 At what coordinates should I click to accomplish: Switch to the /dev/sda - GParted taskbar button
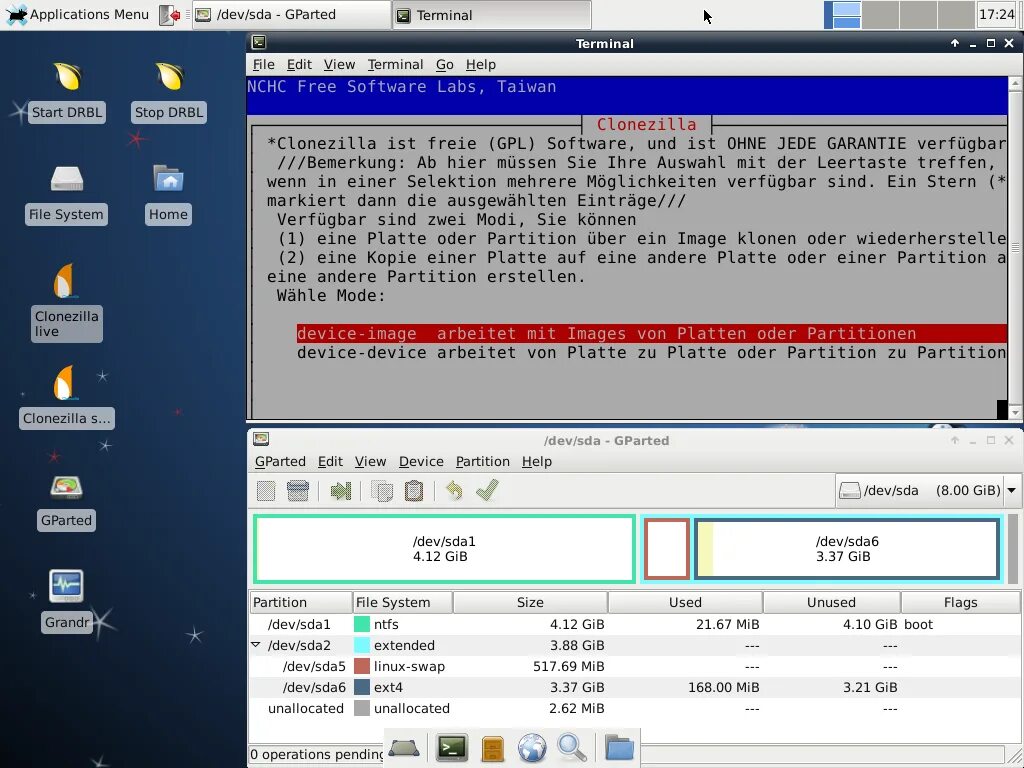[x=291, y=14]
